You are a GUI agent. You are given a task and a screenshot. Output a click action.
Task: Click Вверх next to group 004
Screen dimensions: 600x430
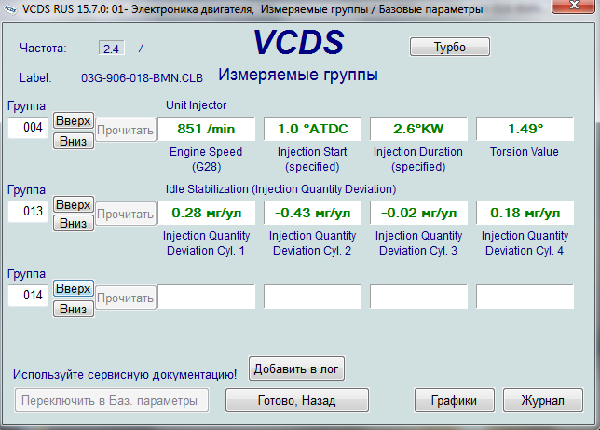click(x=73, y=121)
